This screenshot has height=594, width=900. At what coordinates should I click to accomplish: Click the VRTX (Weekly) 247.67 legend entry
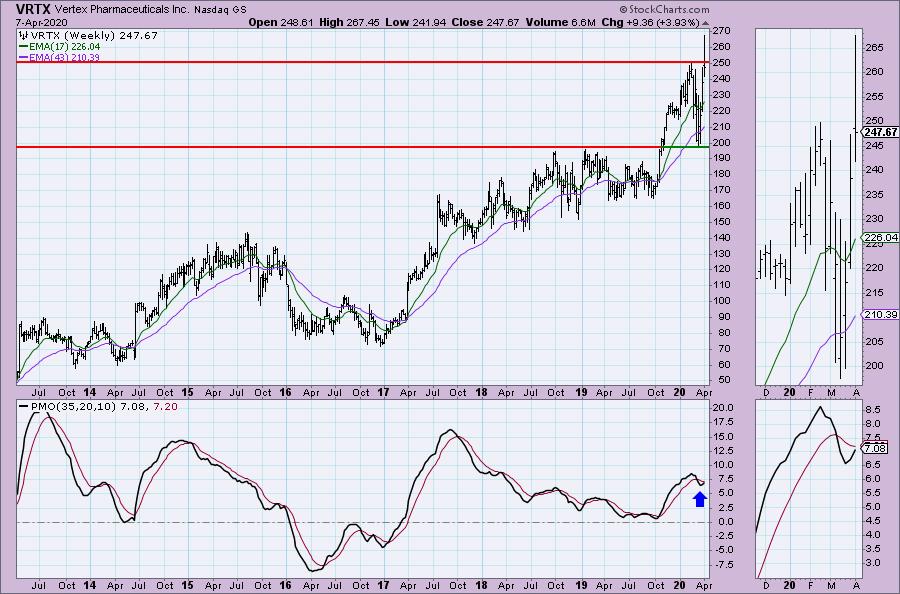94,36
